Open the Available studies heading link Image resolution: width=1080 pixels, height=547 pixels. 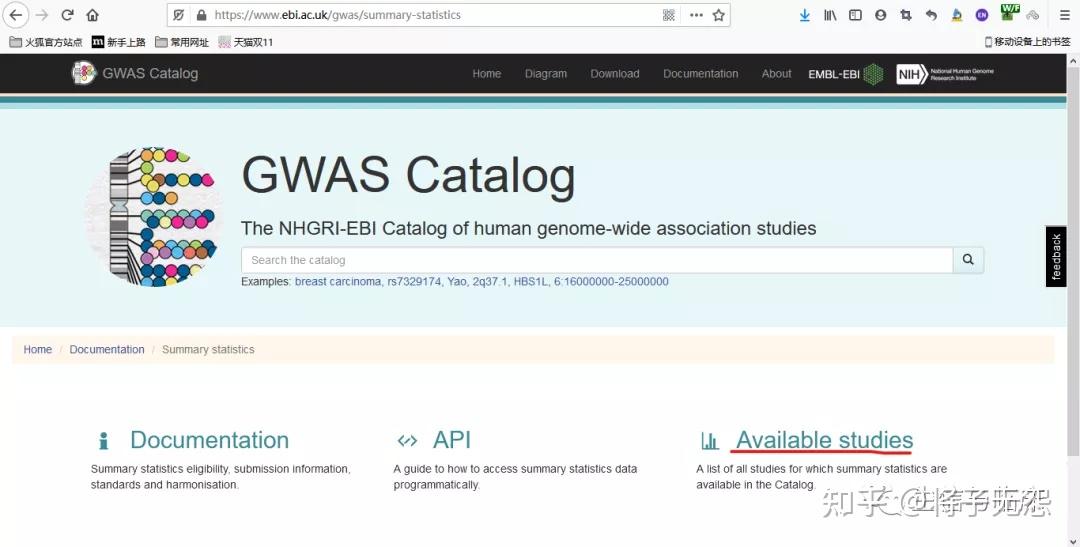click(824, 440)
